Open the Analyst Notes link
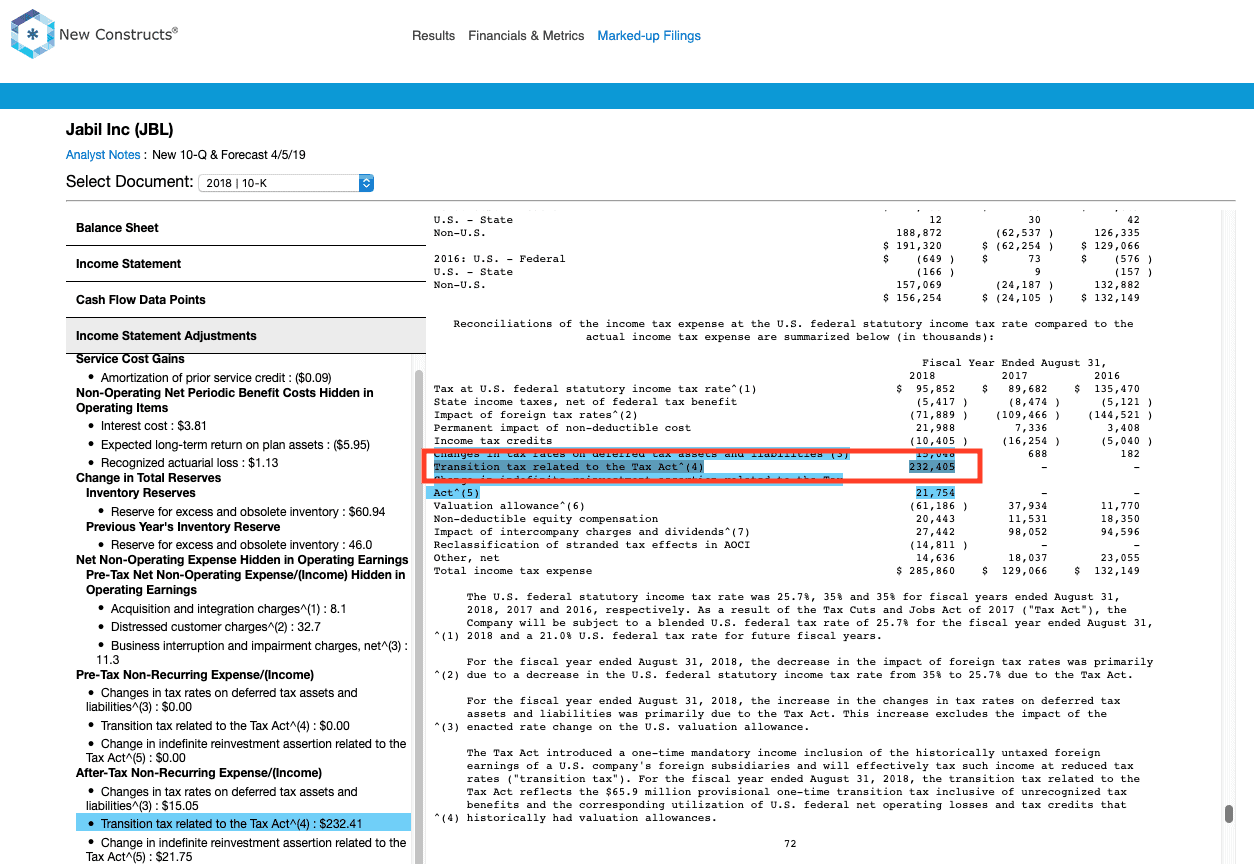Screen dimensions: 1254x864 pos(103,155)
